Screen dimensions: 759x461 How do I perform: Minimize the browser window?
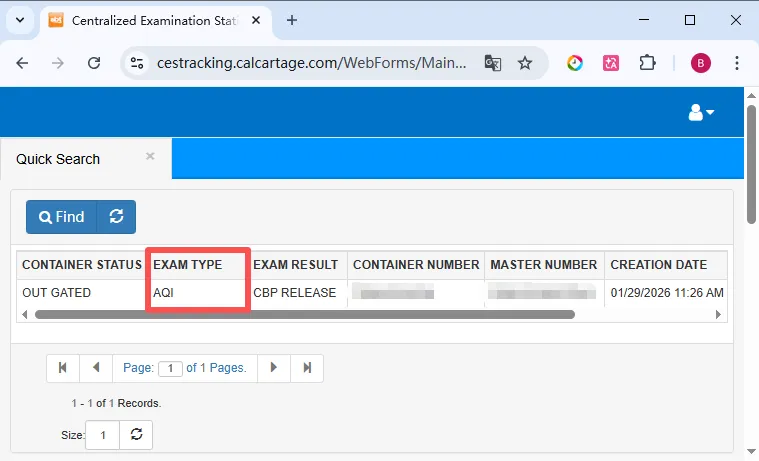click(644, 20)
